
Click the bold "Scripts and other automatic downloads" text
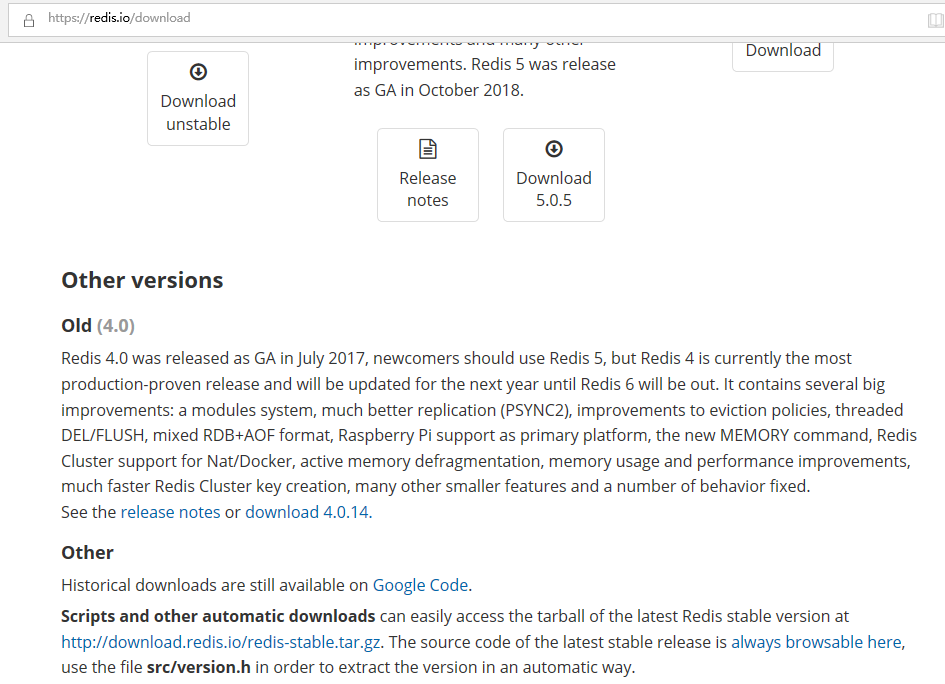pos(218,616)
